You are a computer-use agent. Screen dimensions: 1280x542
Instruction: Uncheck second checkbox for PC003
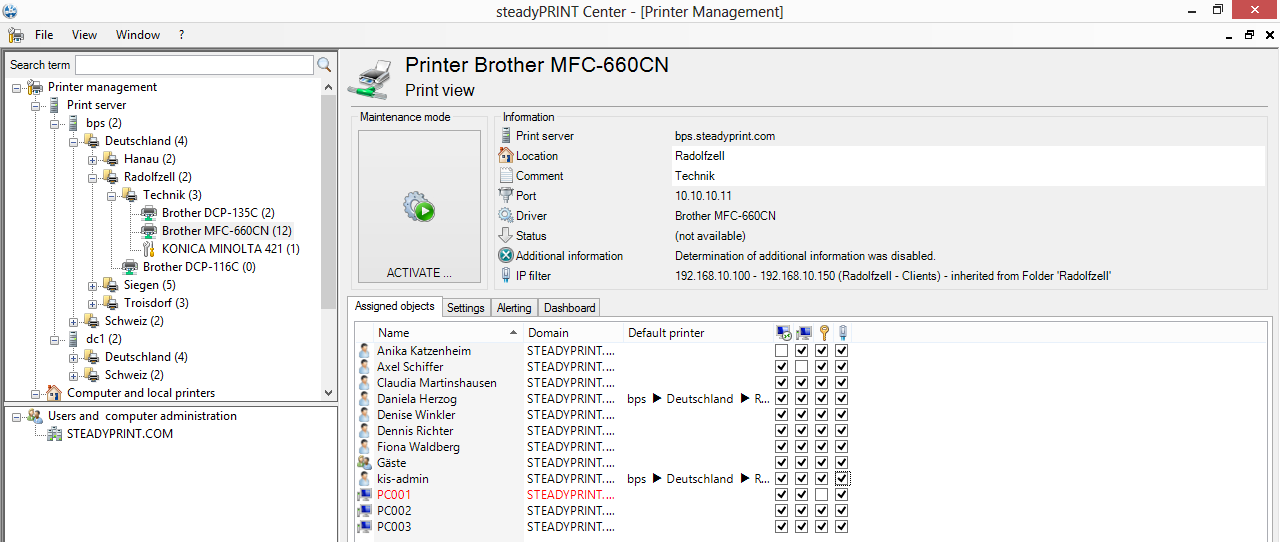tap(802, 527)
